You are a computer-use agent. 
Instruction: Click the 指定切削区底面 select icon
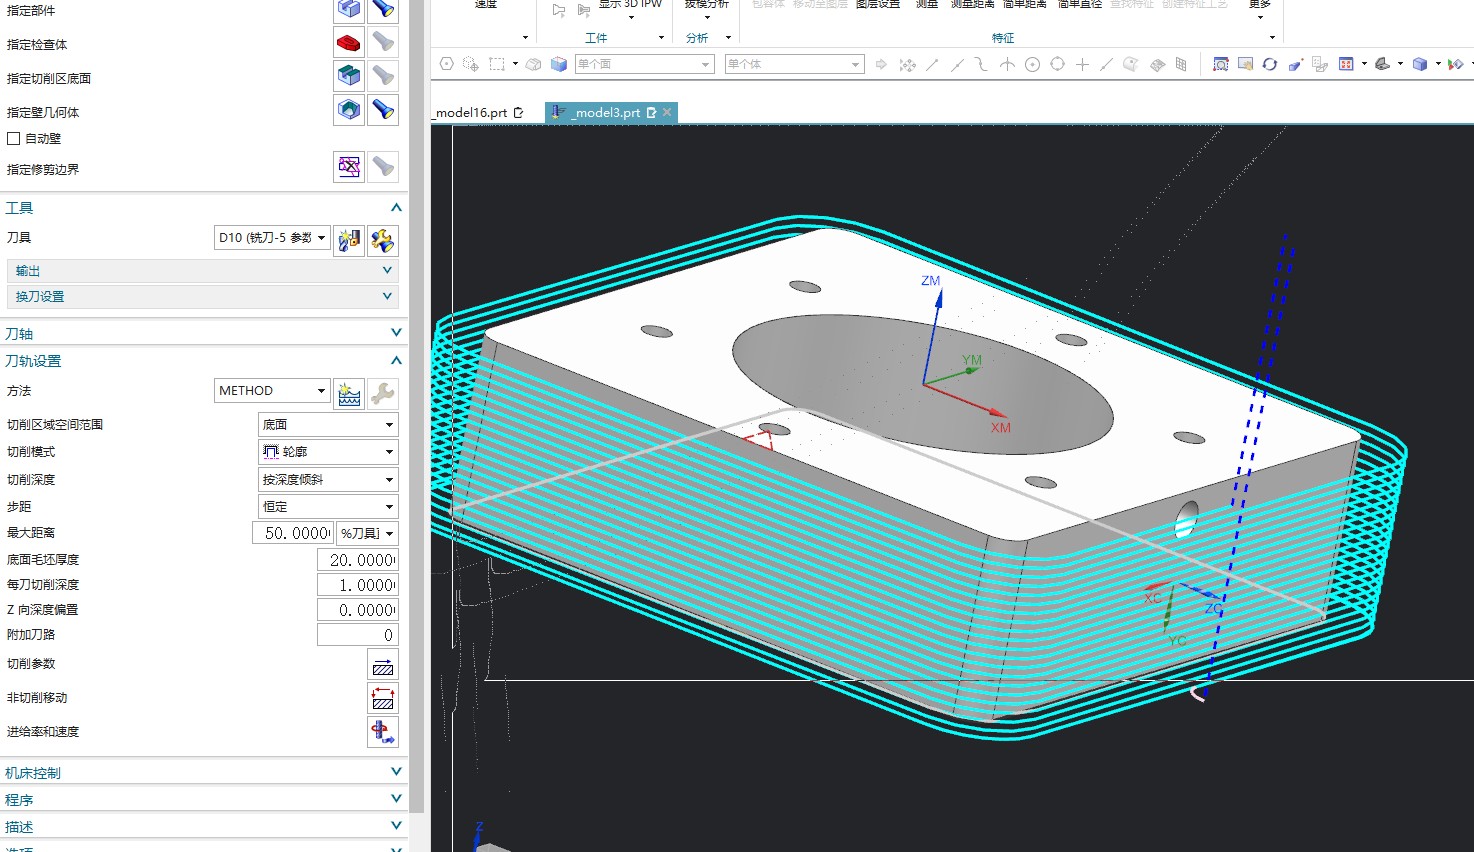click(x=348, y=76)
